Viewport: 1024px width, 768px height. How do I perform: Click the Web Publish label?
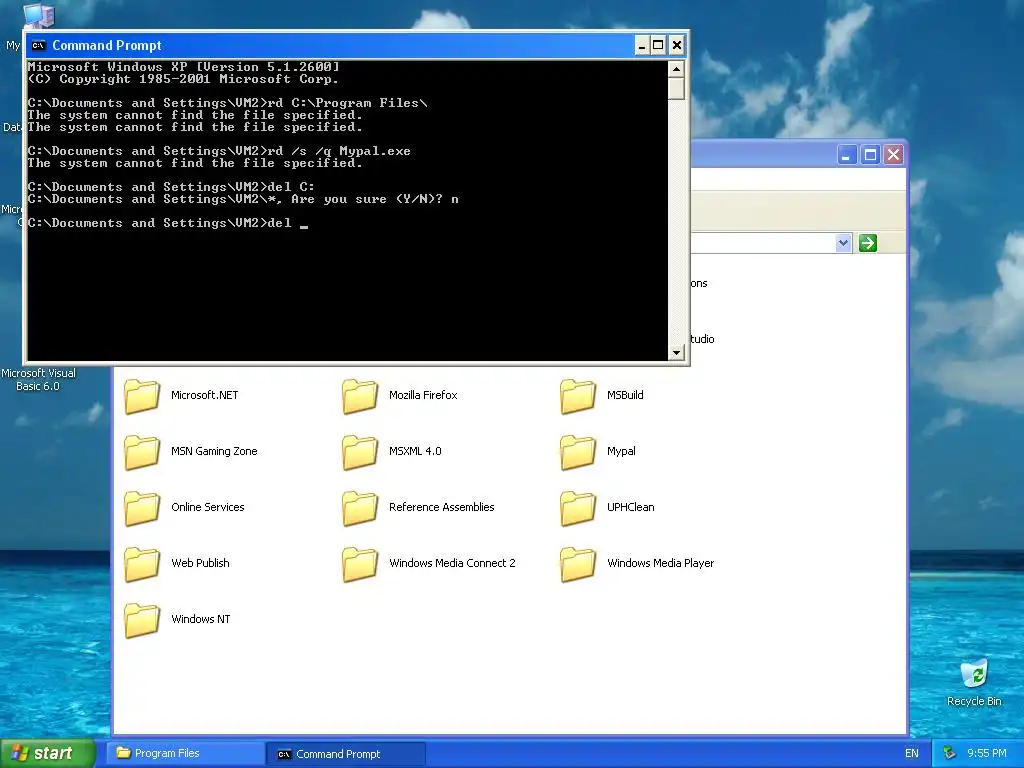pyautogui.click(x=200, y=563)
